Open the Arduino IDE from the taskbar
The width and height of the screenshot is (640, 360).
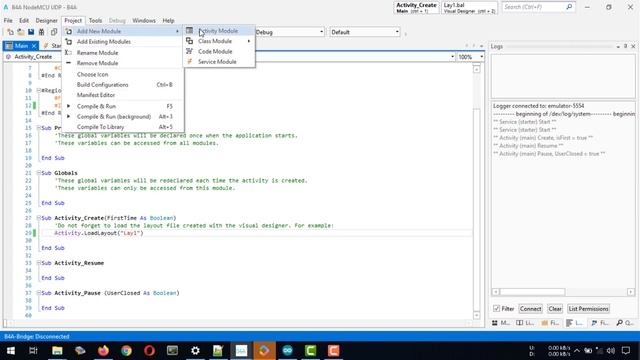point(287,351)
